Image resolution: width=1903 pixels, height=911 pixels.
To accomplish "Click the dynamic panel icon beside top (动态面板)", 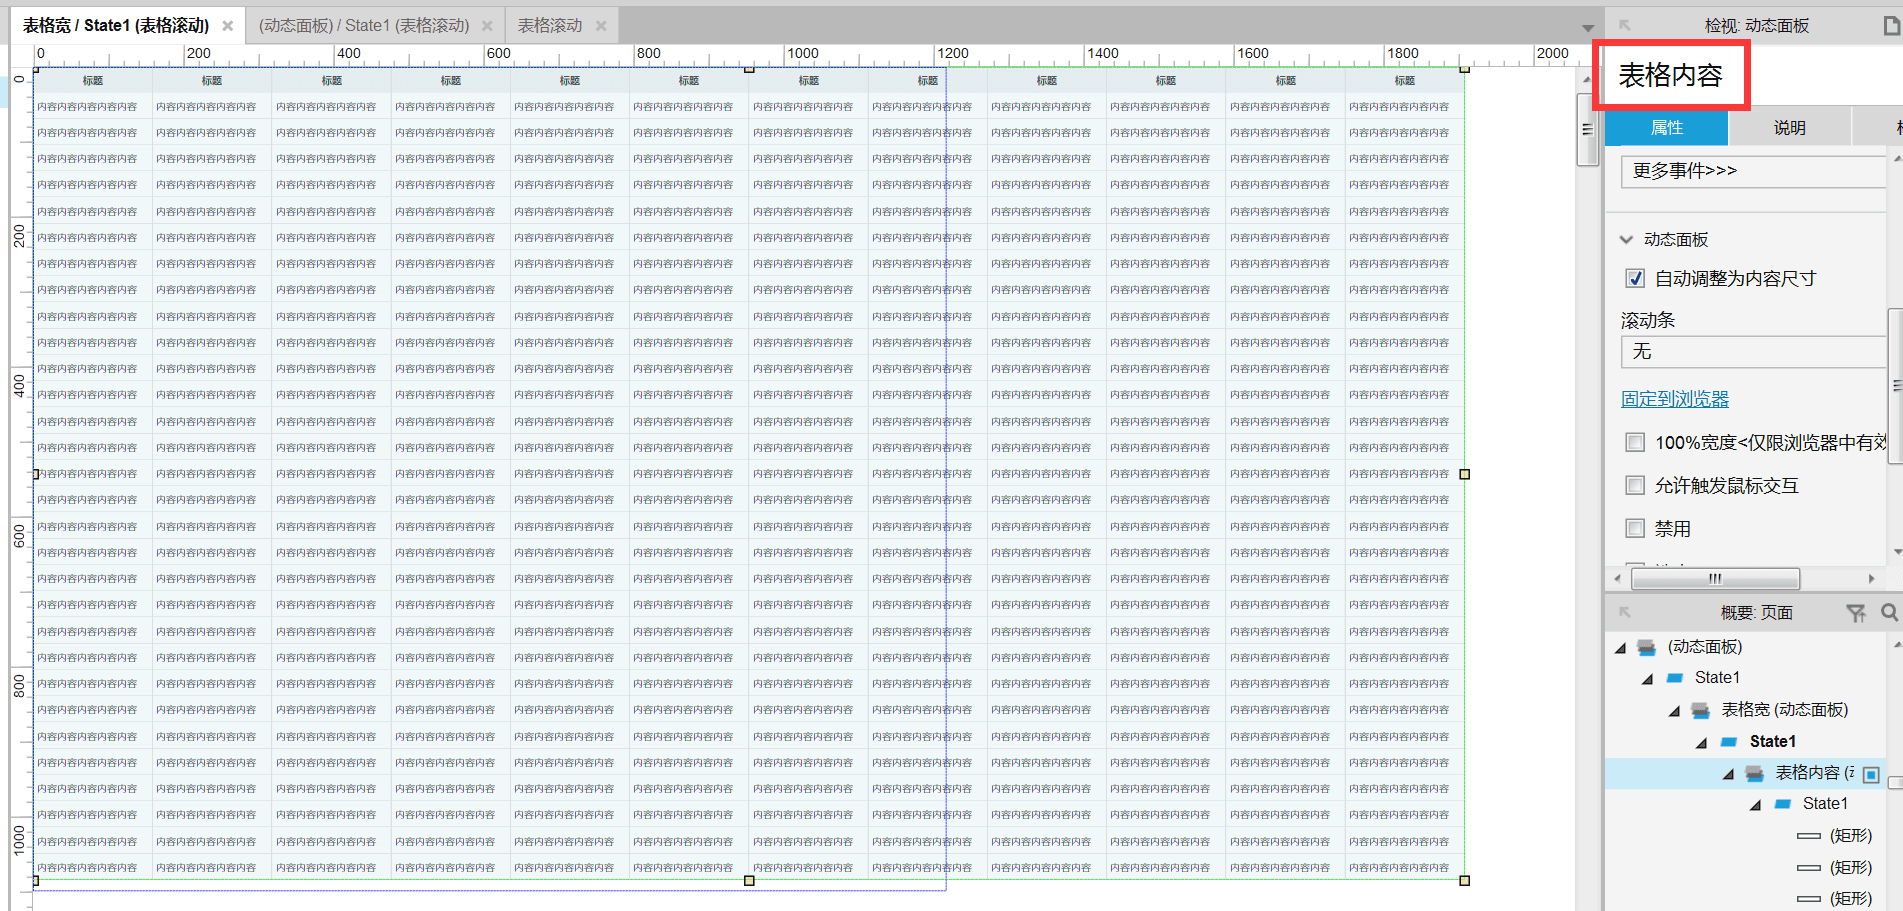I will point(1646,648).
